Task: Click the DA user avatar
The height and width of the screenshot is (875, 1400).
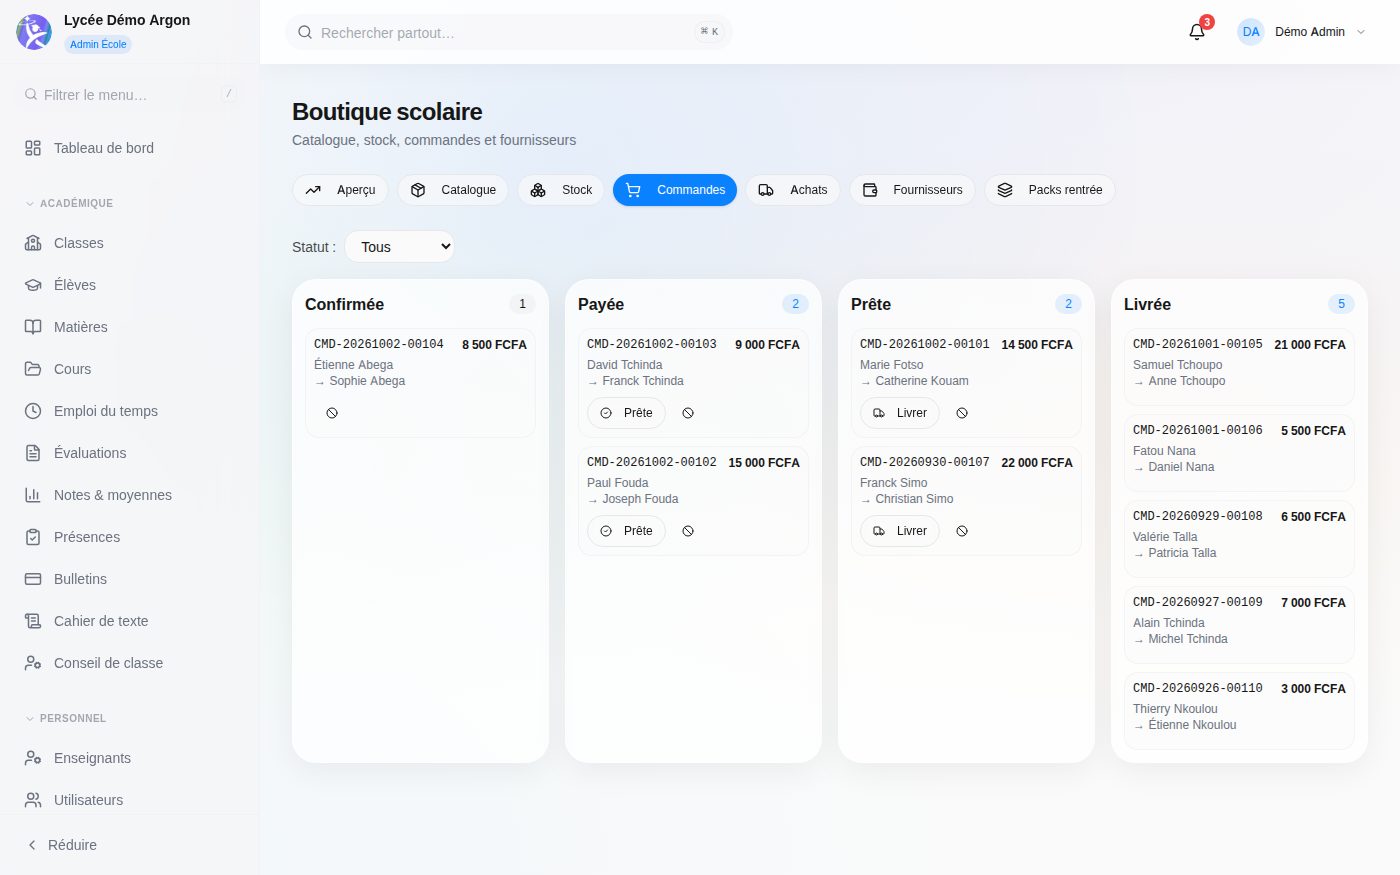Action: coord(1251,32)
